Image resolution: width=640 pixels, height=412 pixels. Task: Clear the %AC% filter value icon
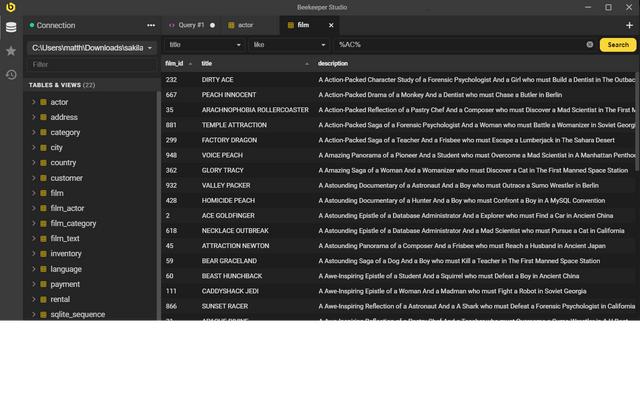[x=590, y=45]
